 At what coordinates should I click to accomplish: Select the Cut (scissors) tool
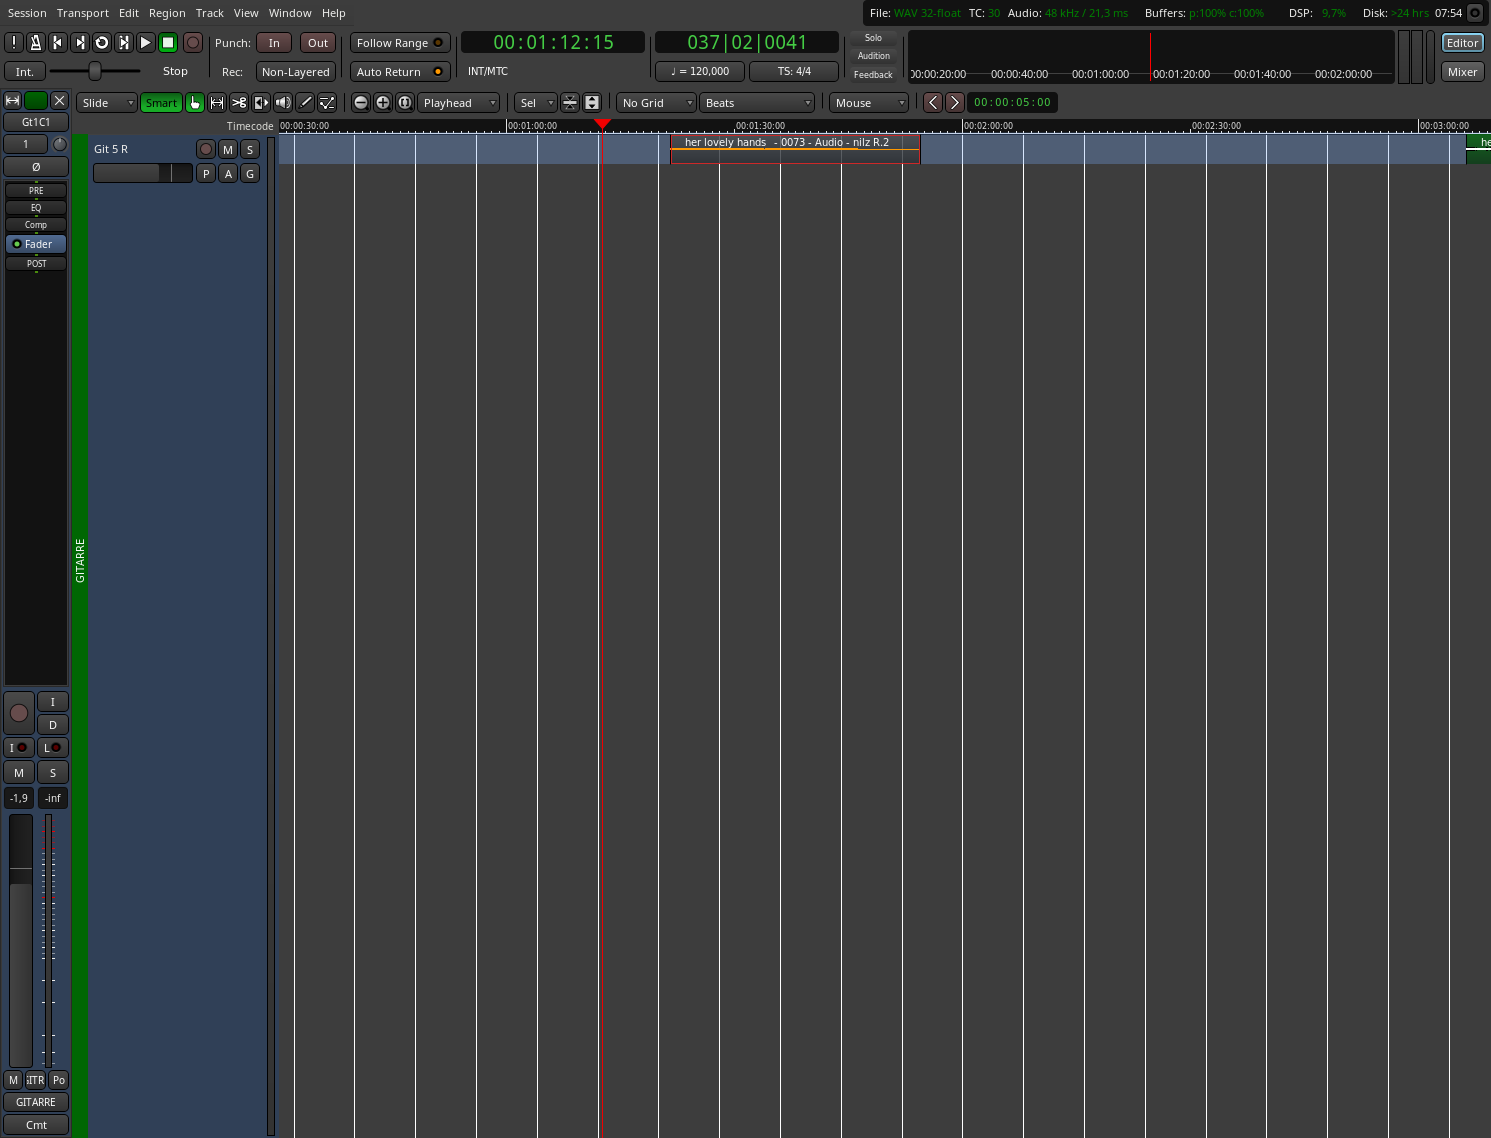239,103
